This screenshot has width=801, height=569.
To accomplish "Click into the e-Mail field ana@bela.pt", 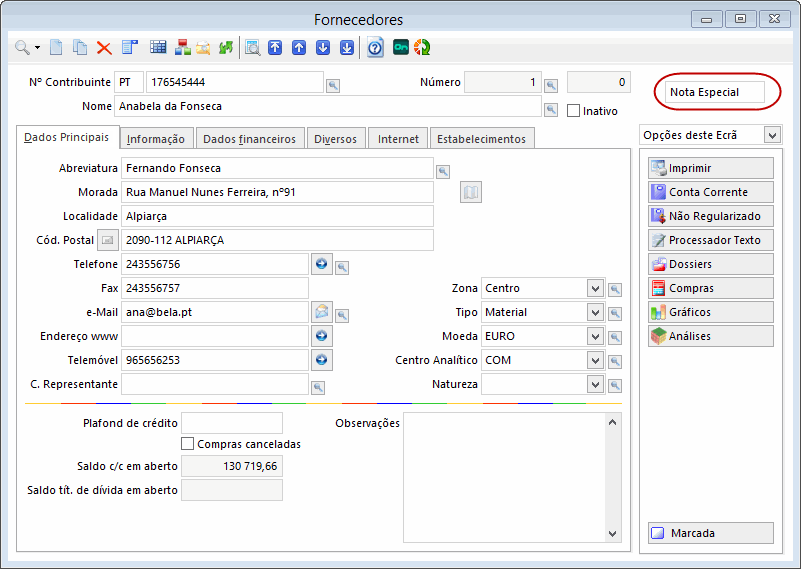I will [x=215, y=312].
